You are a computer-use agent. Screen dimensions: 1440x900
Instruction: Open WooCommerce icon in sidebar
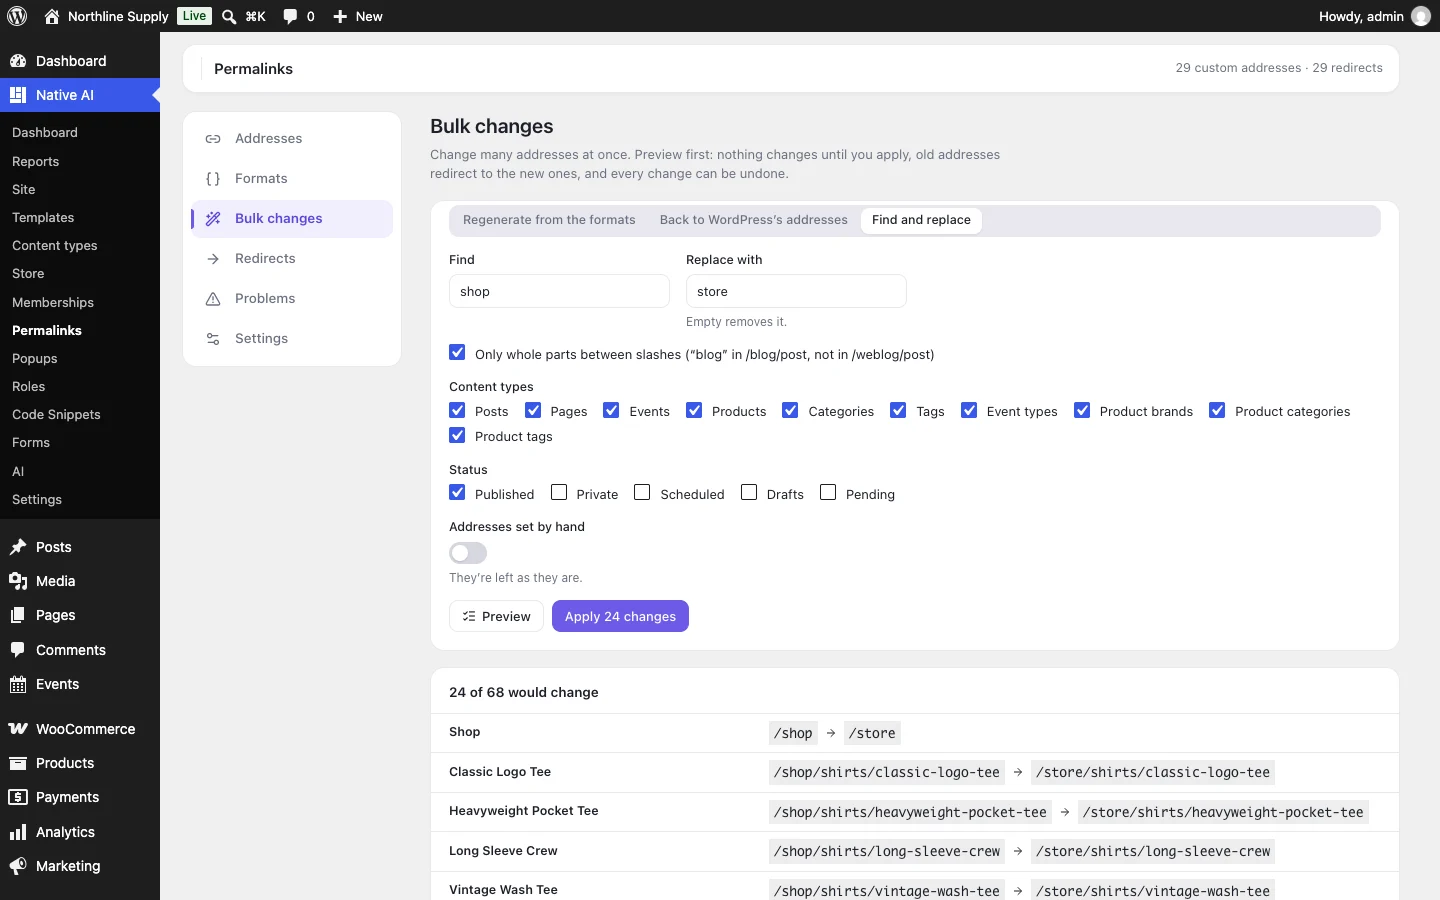coord(18,729)
